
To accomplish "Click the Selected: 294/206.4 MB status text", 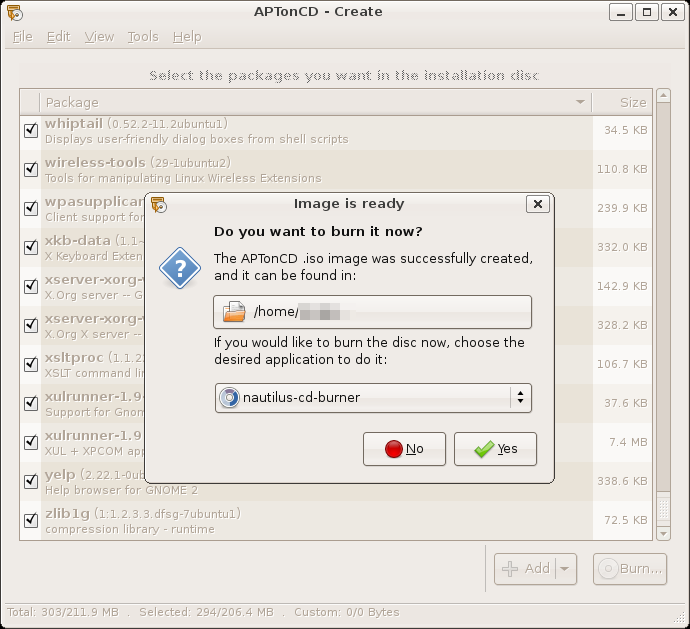I will [206, 612].
